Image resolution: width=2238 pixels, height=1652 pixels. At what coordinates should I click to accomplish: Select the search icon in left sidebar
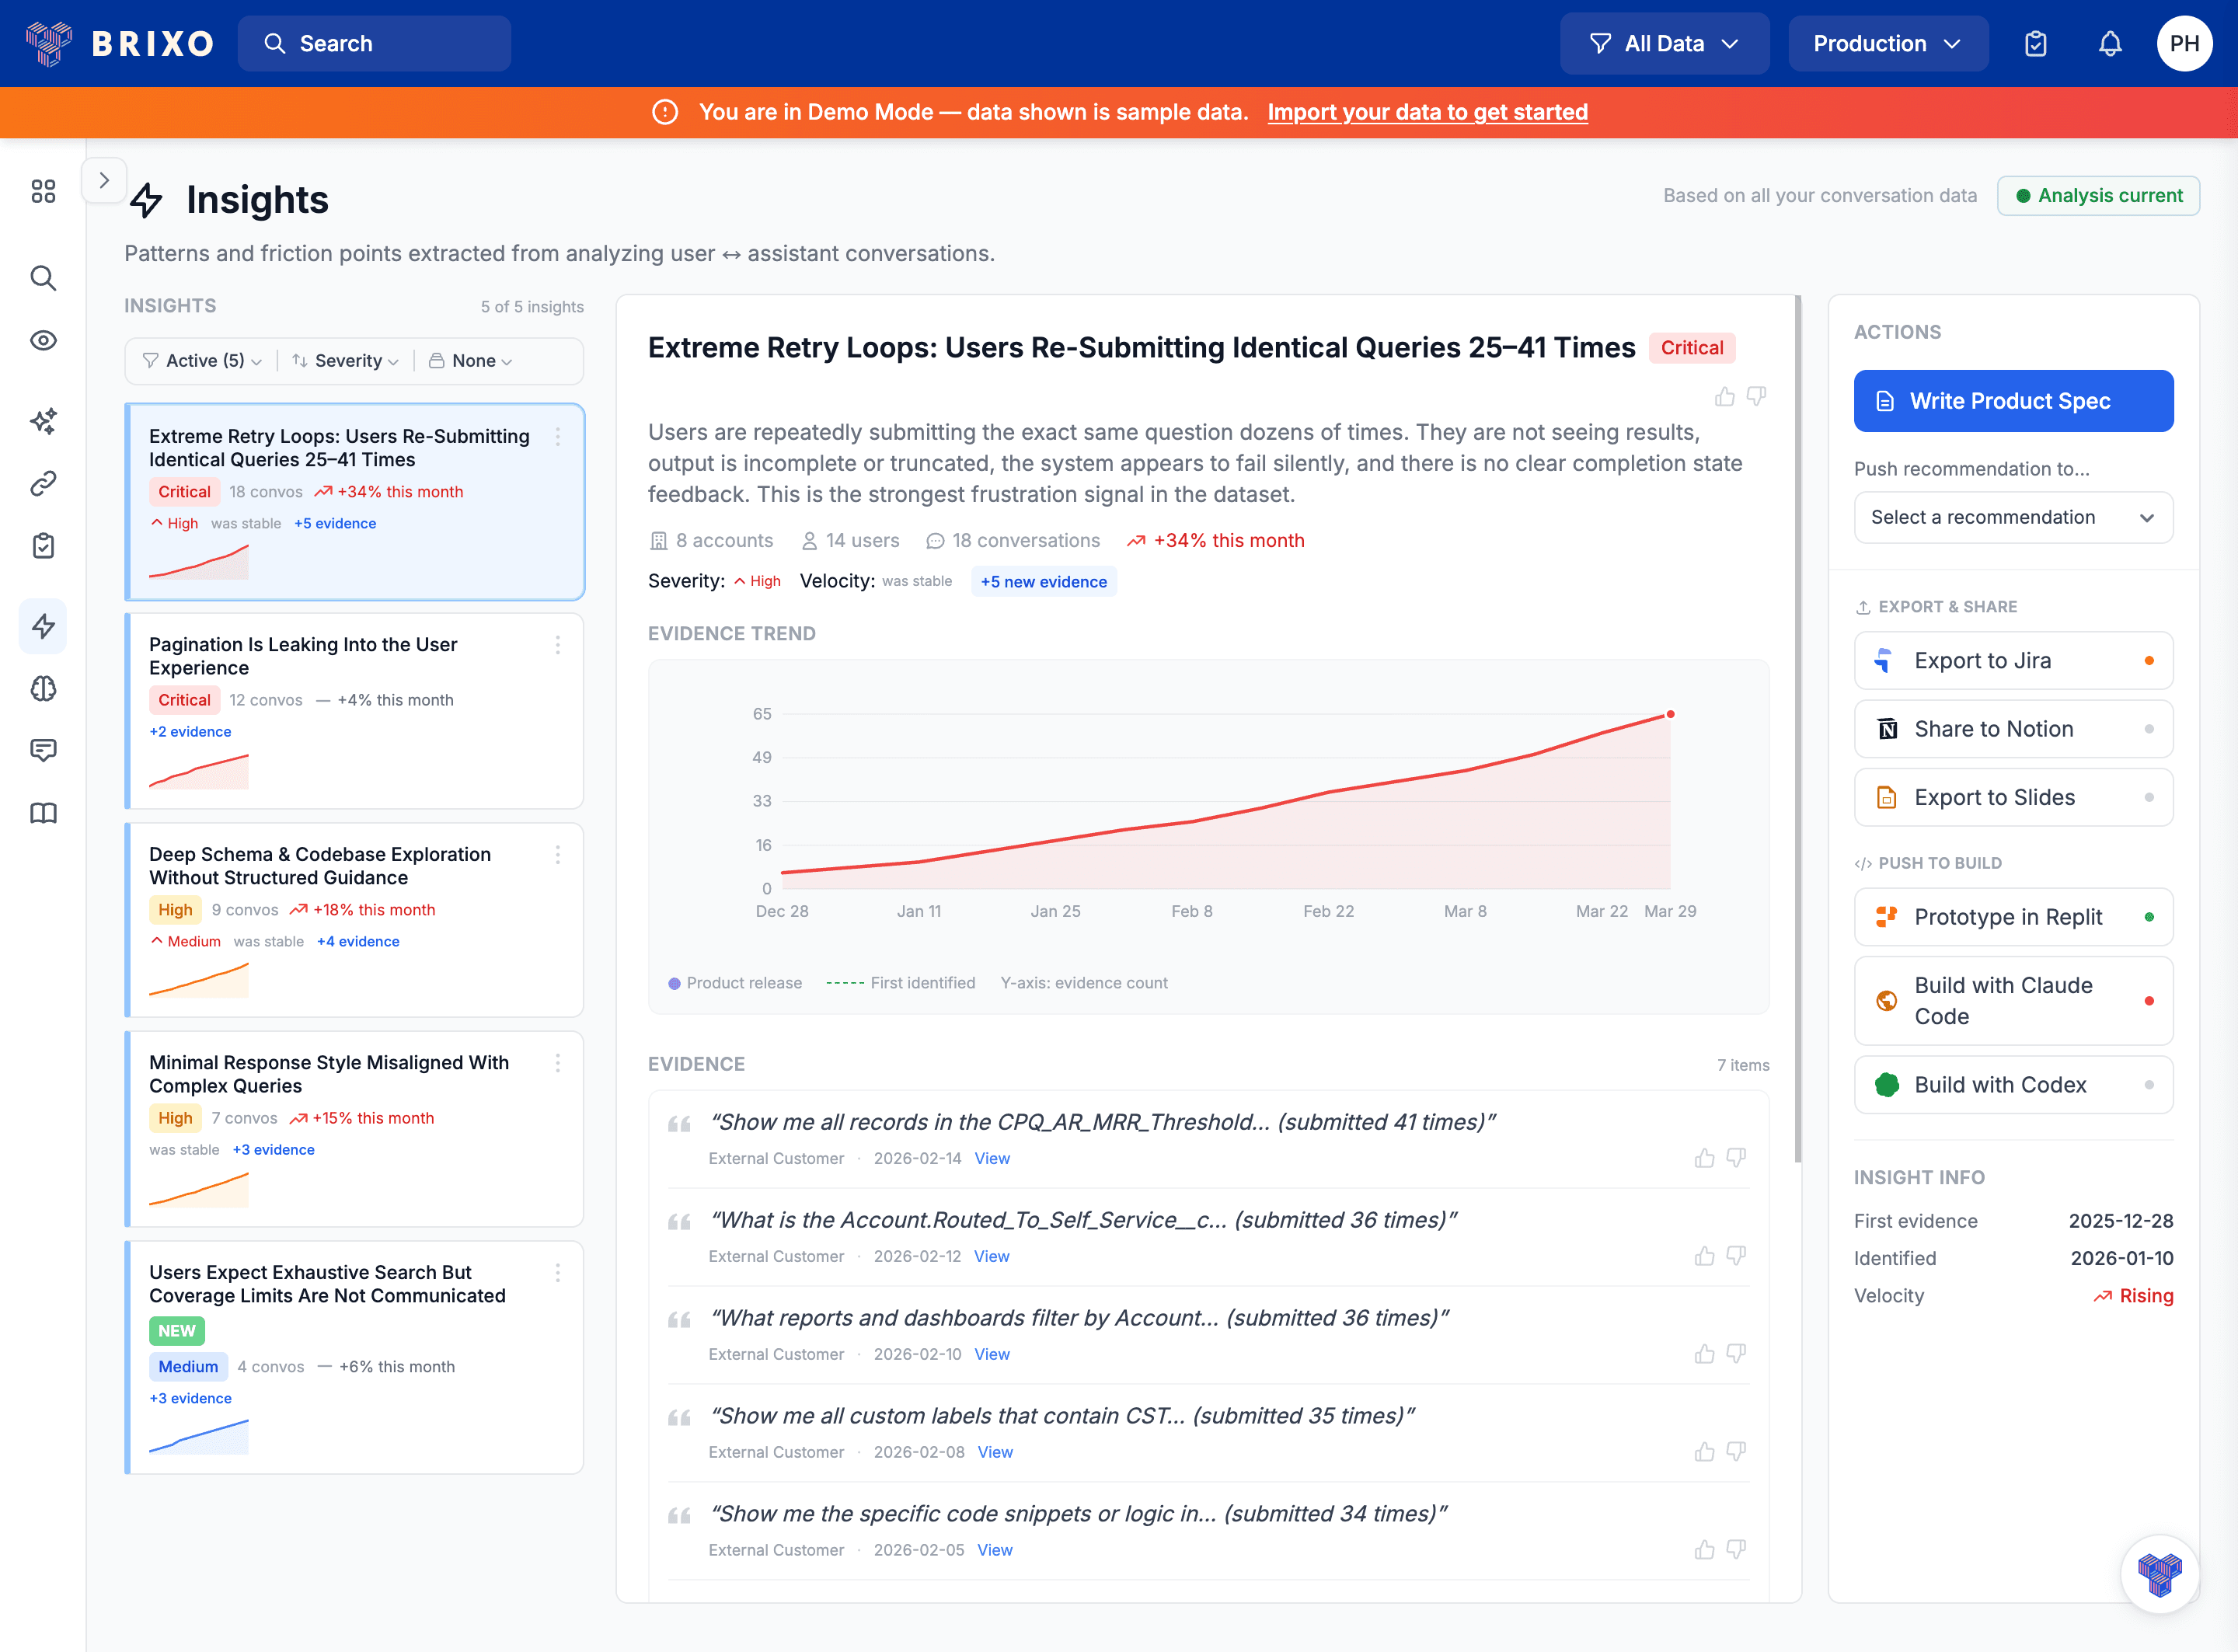click(43, 278)
